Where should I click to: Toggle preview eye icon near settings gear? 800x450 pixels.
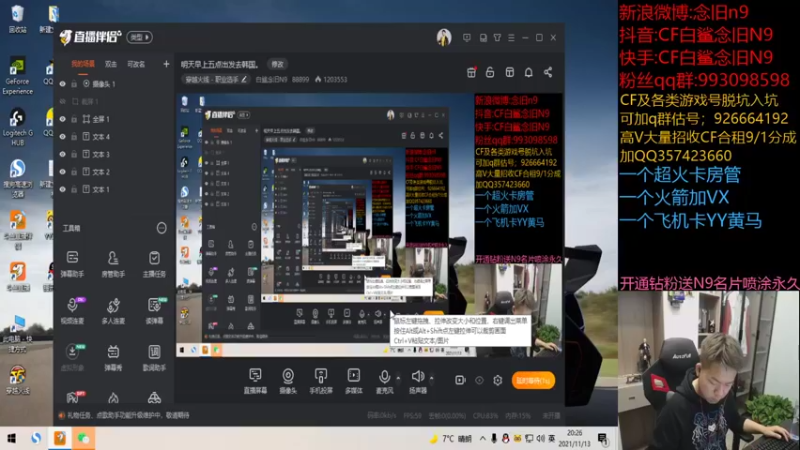click(x=479, y=380)
